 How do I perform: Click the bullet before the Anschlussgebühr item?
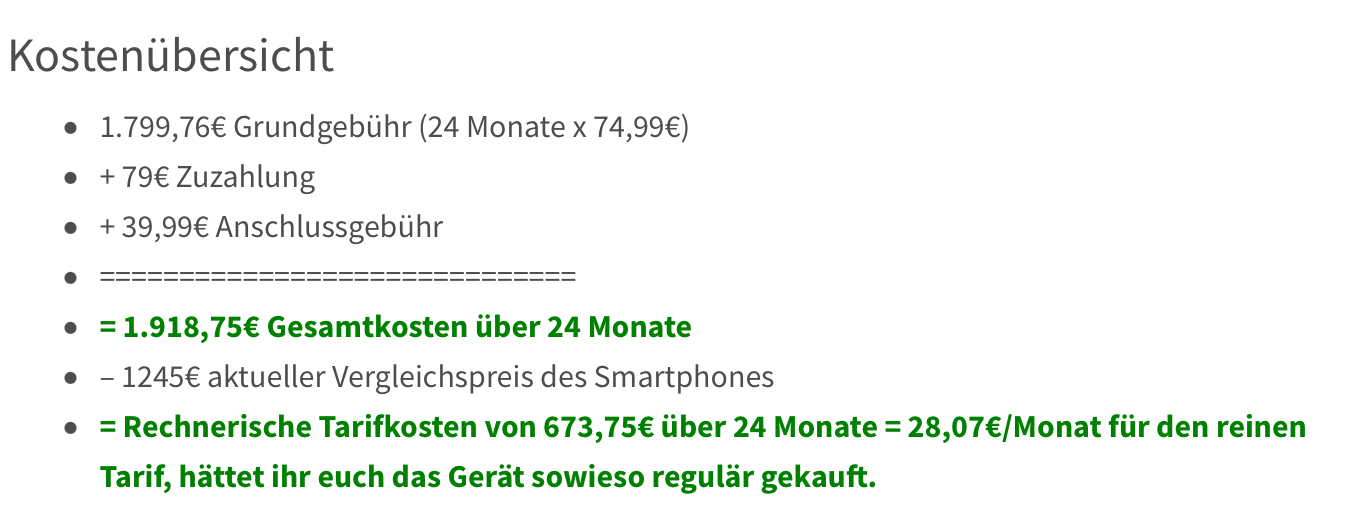[70, 229]
